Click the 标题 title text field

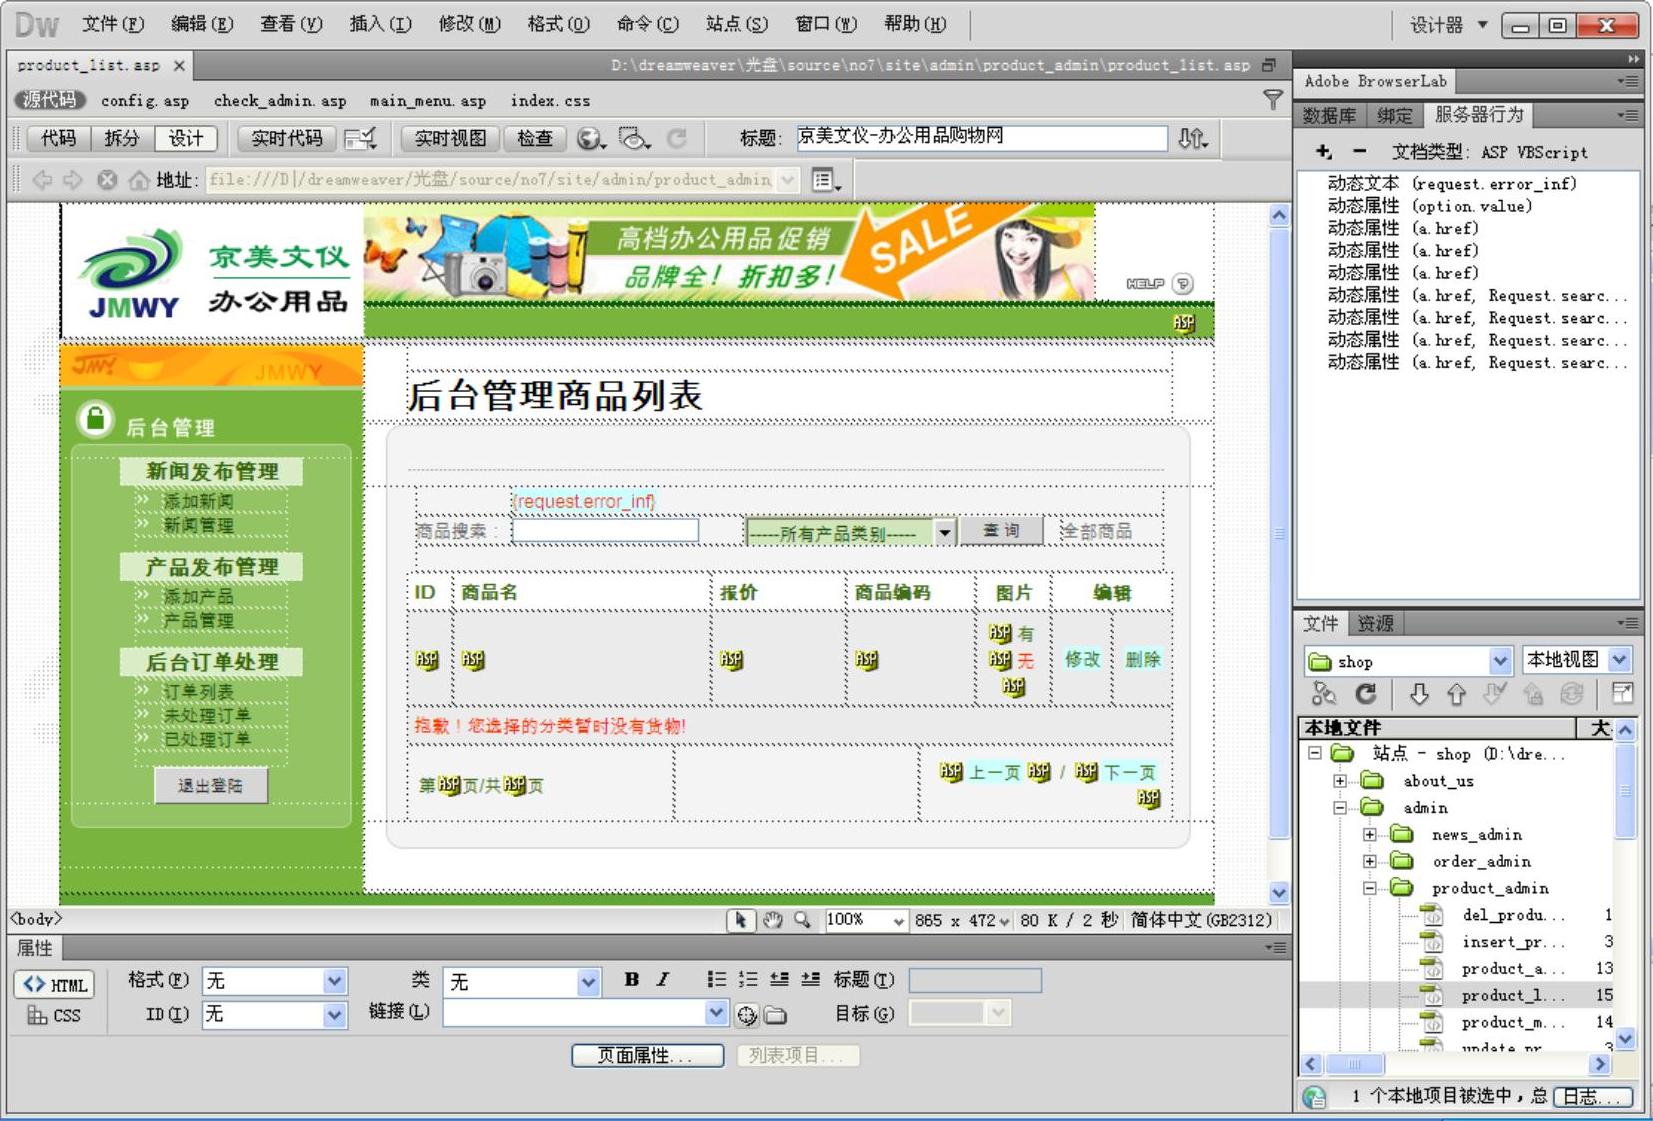(x=981, y=138)
